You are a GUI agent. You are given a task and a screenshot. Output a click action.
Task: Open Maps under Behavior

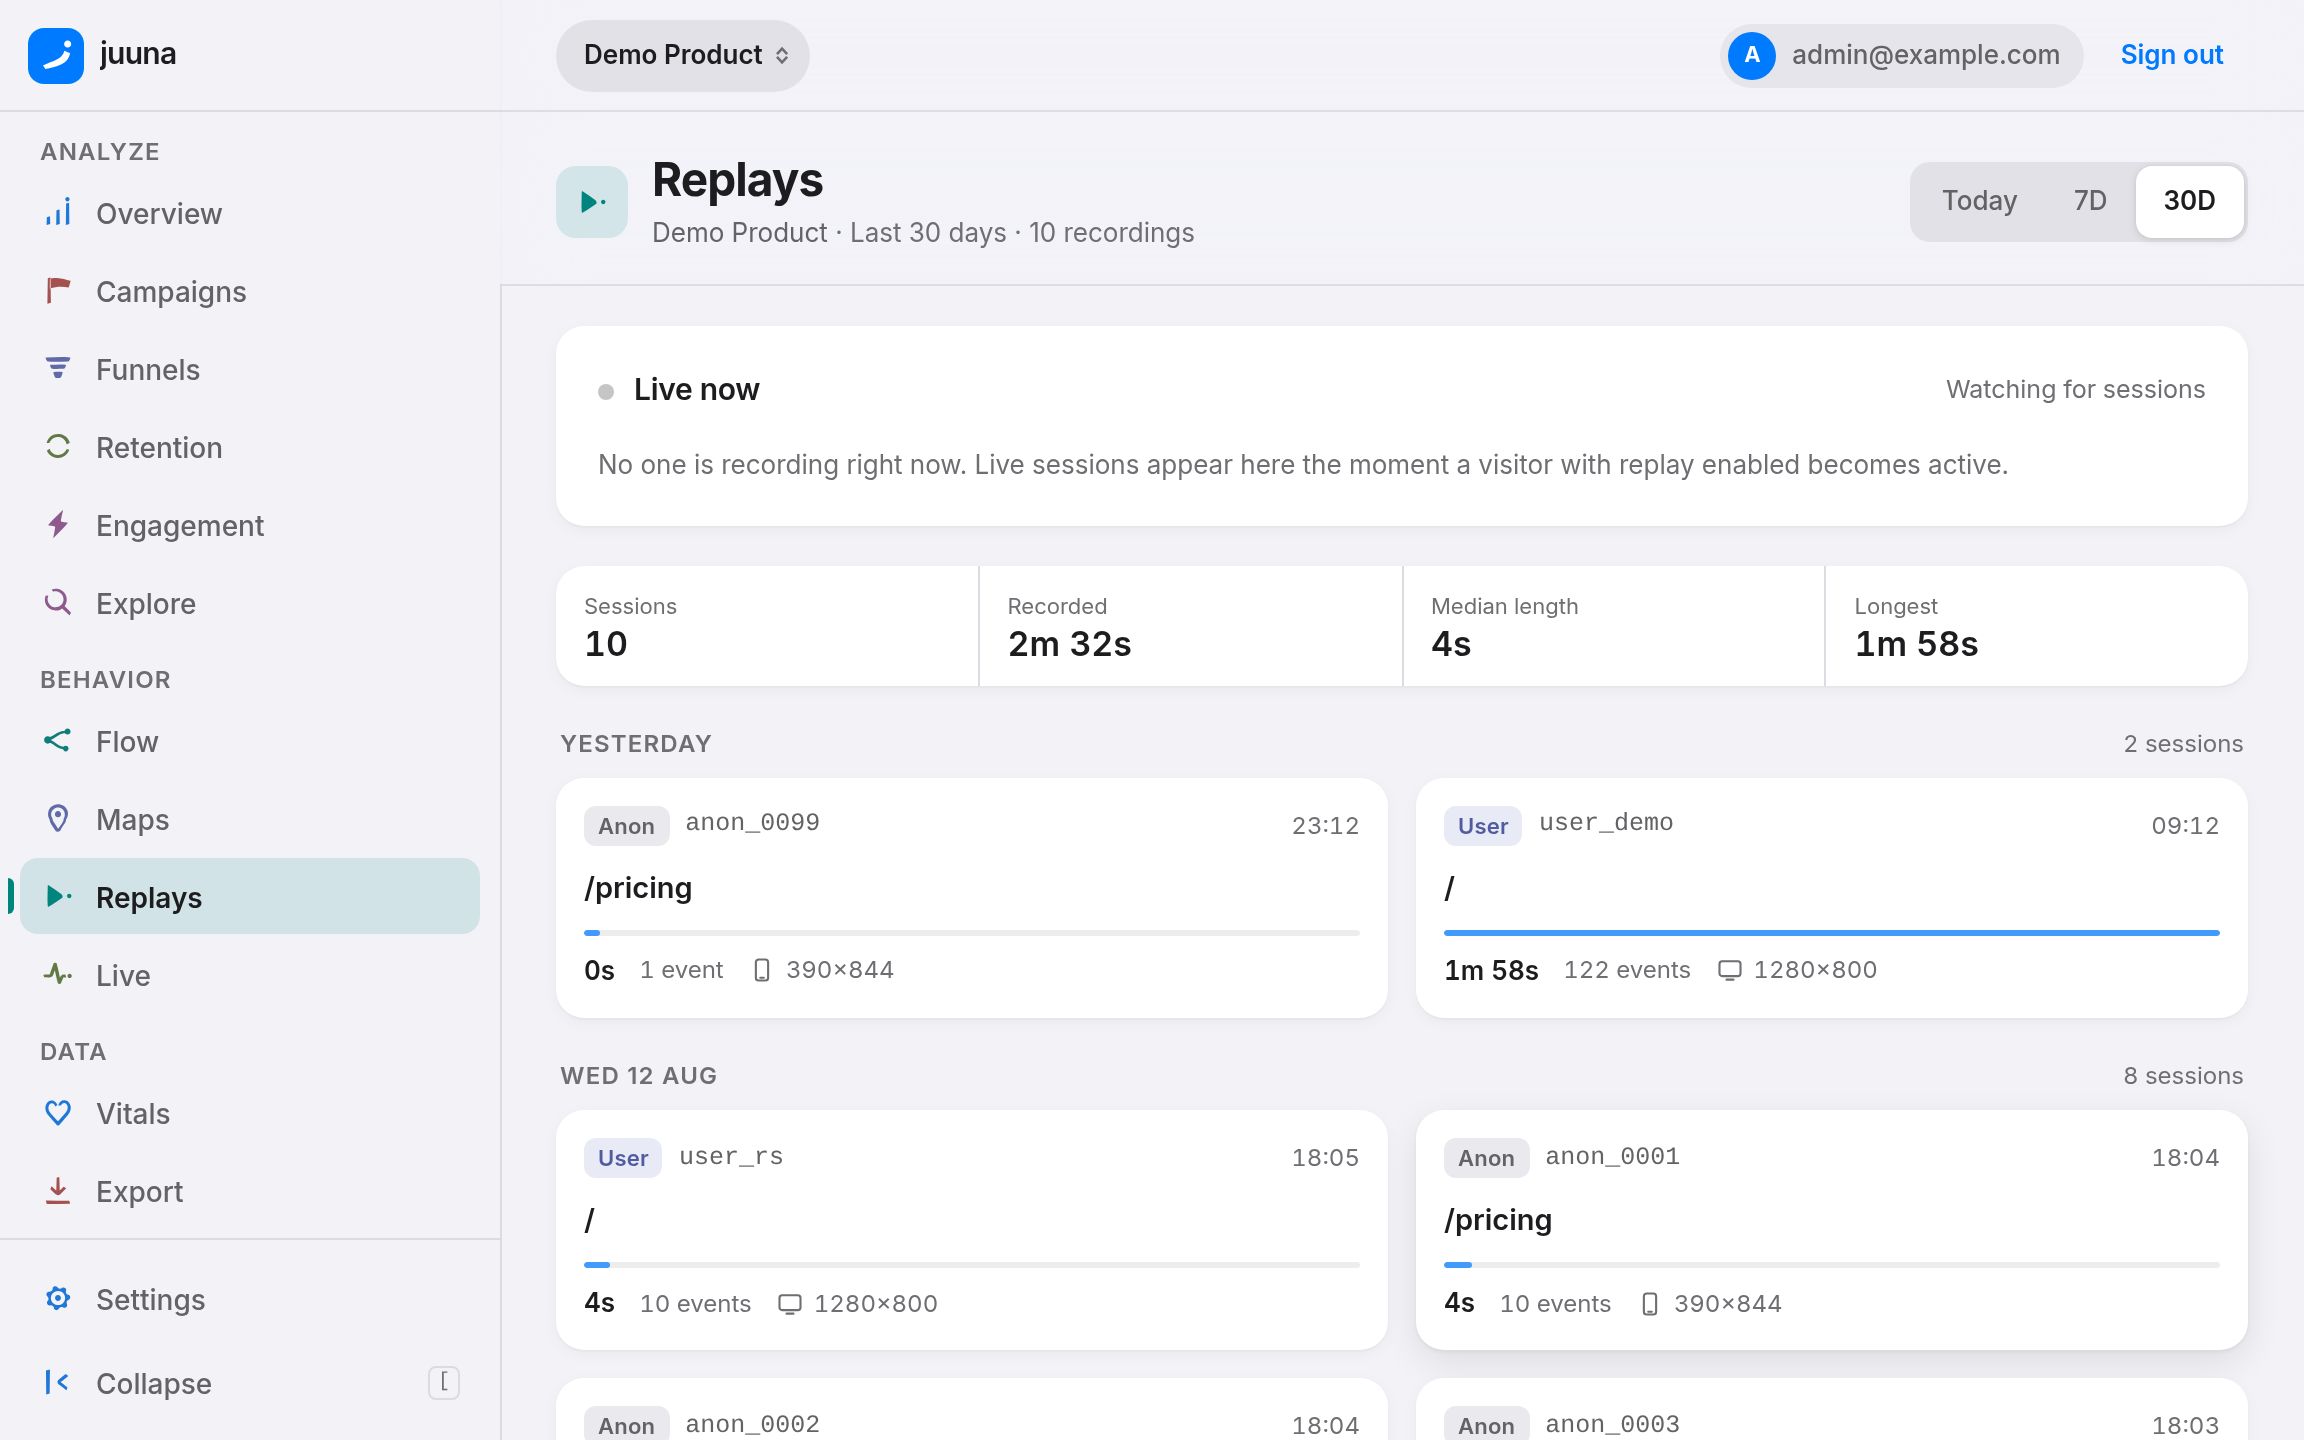pyautogui.click(x=250, y=819)
